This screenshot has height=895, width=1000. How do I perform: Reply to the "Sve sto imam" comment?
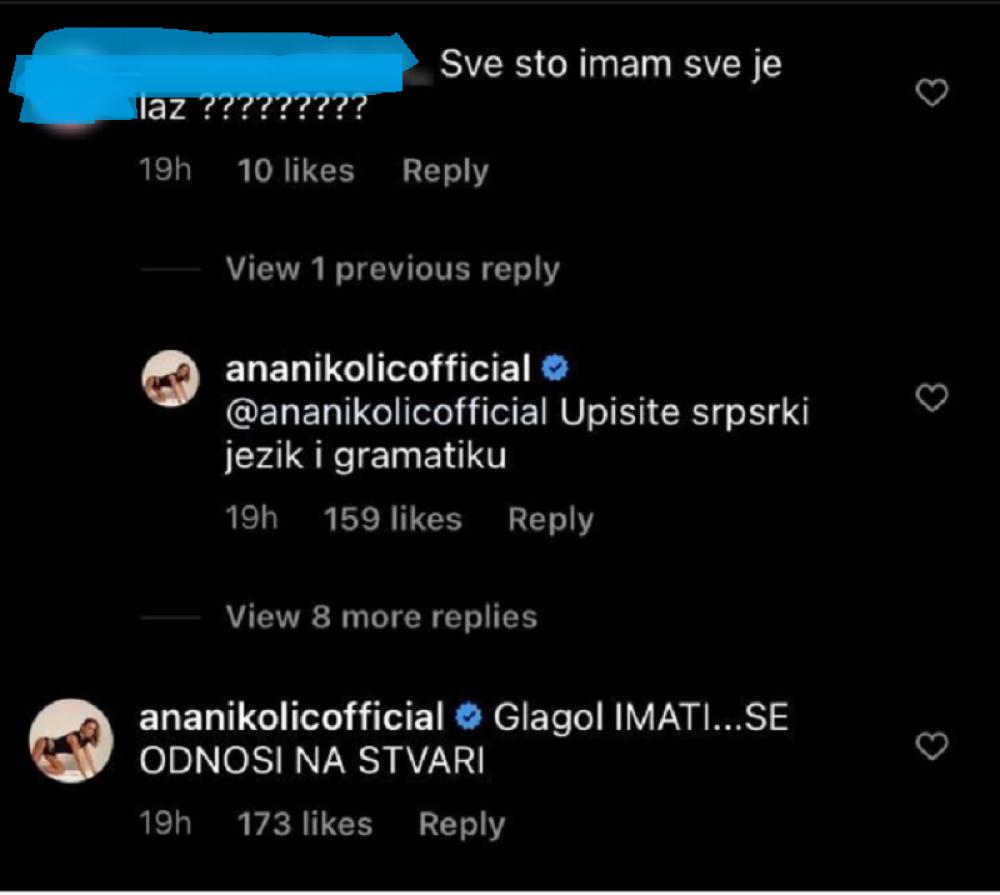445,171
